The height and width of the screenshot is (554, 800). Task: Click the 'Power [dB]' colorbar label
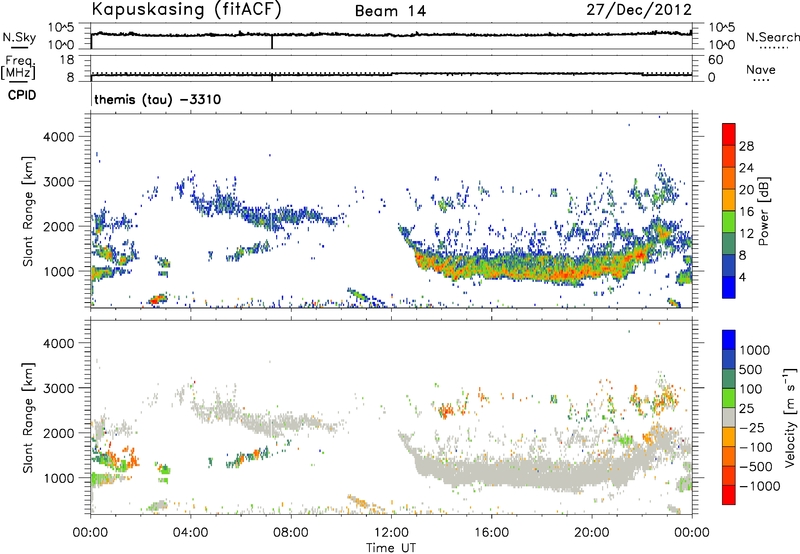pyautogui.click(x=764, y=211)
